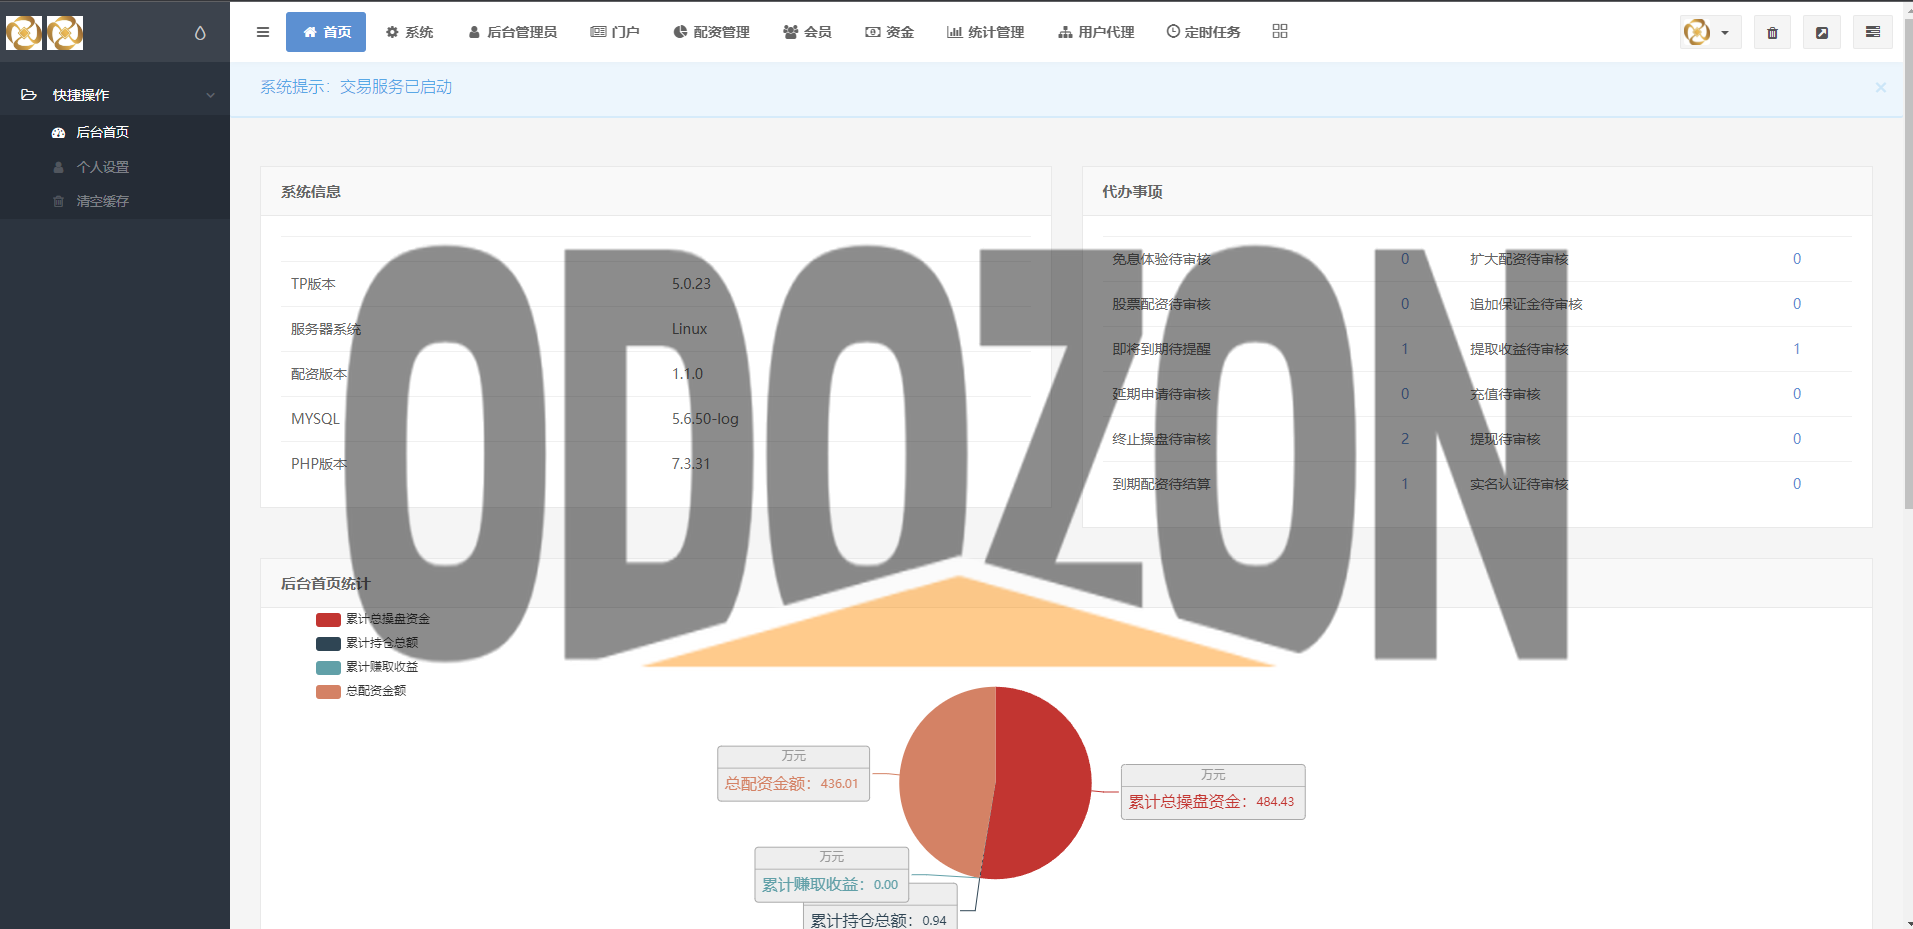This screenshot has height=929, width=1913.
Task: Click the 充值待审核 count value
Action: pos(1797,394)
